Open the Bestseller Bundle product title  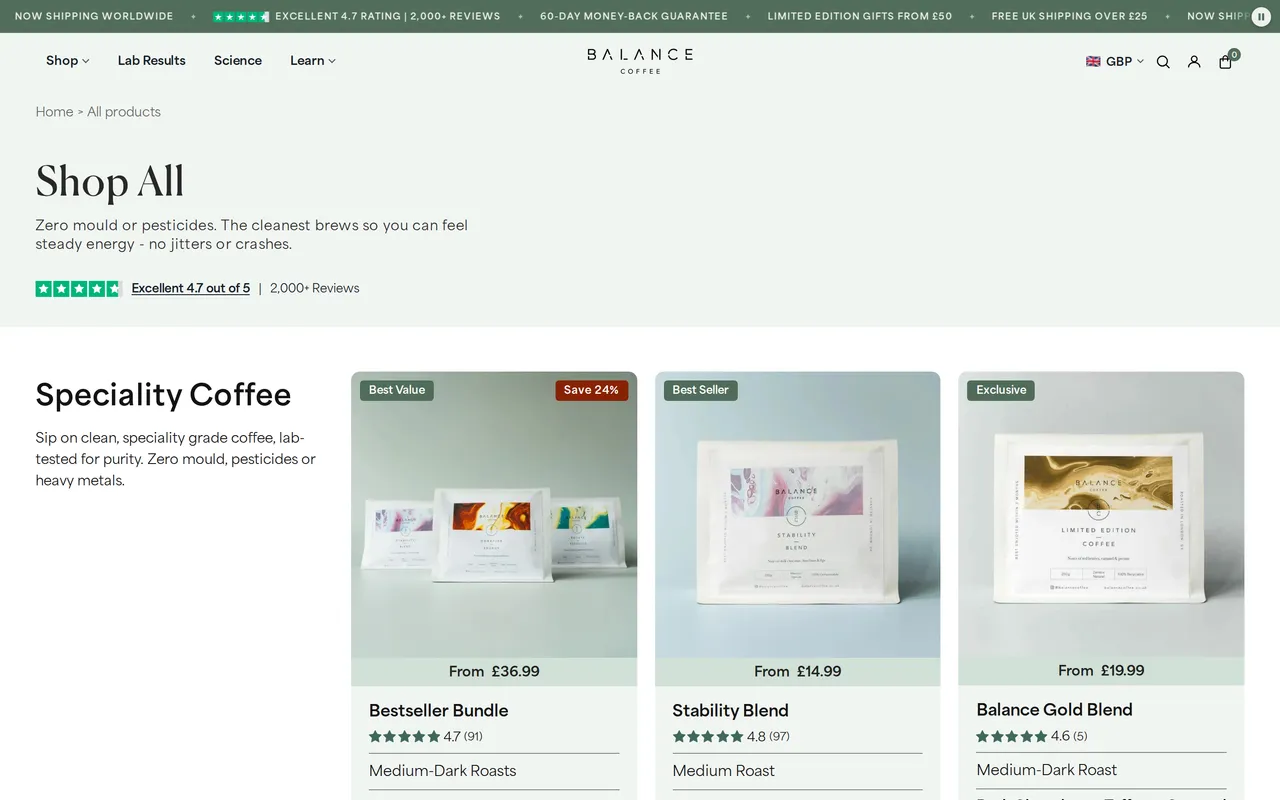(x=439, y=710)
